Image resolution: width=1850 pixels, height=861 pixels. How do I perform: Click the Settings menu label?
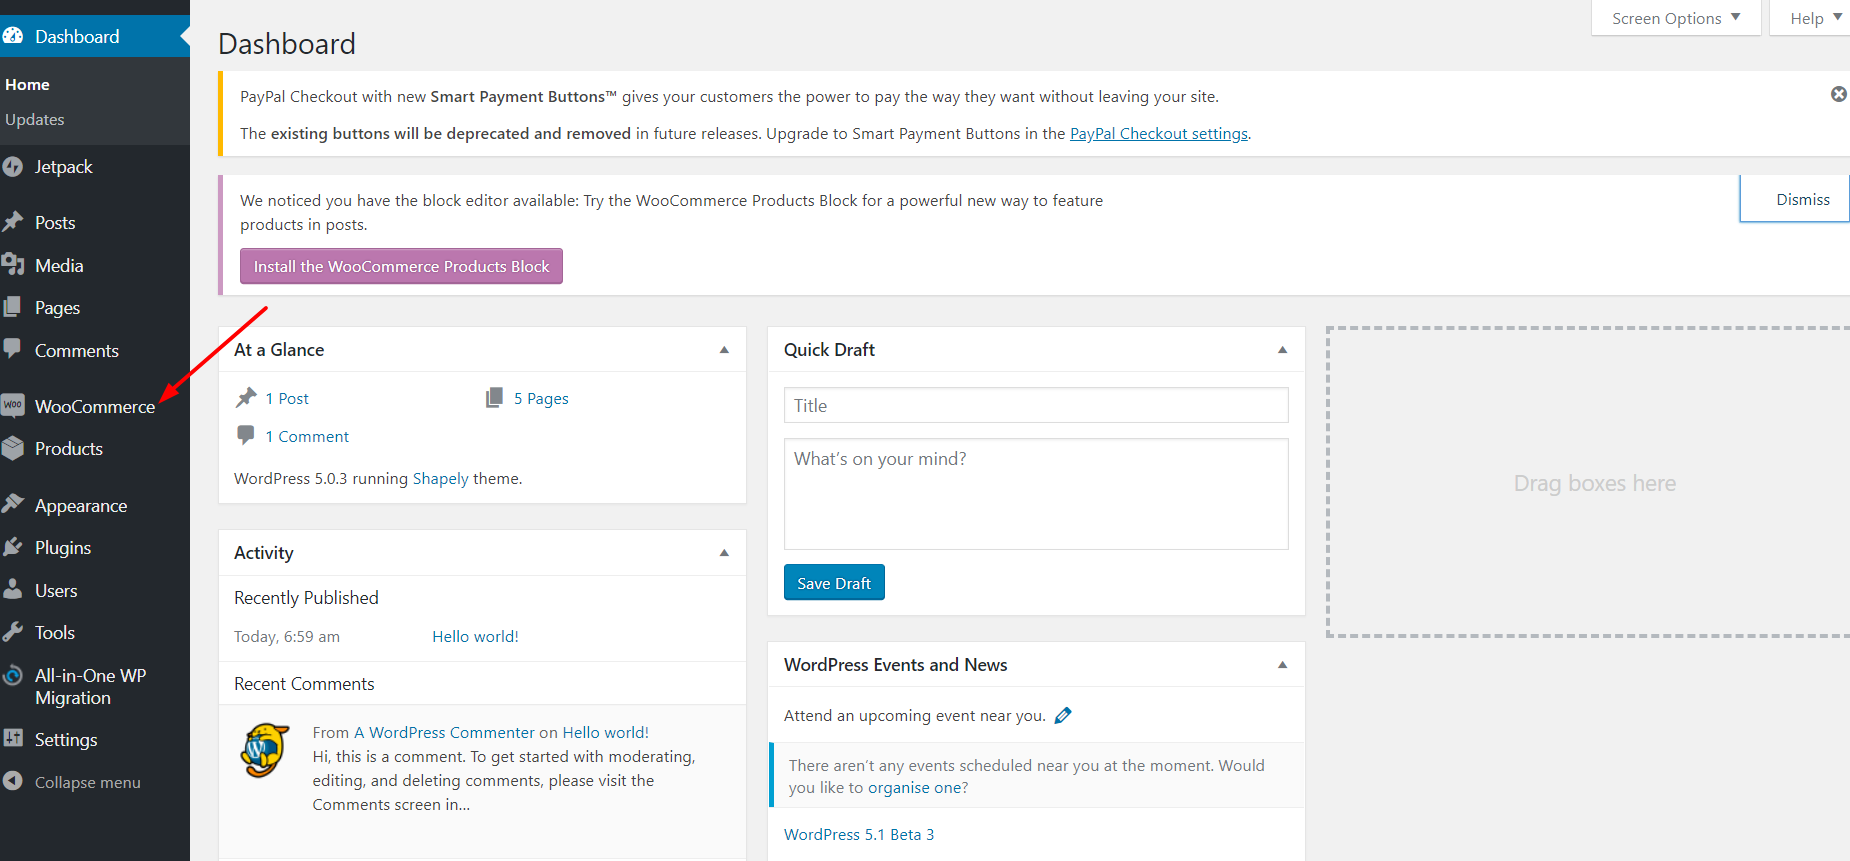click(66, 740)
